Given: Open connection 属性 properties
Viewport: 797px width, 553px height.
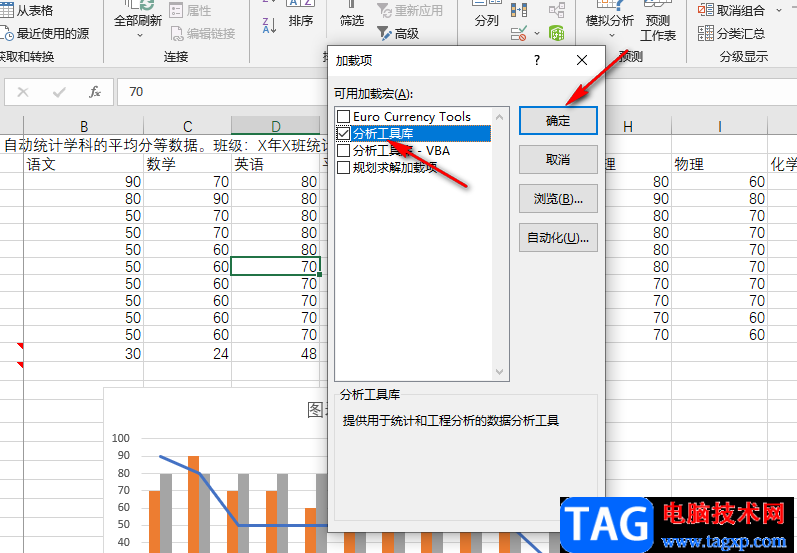Looking at the screenshot, I should pos(190,10).
